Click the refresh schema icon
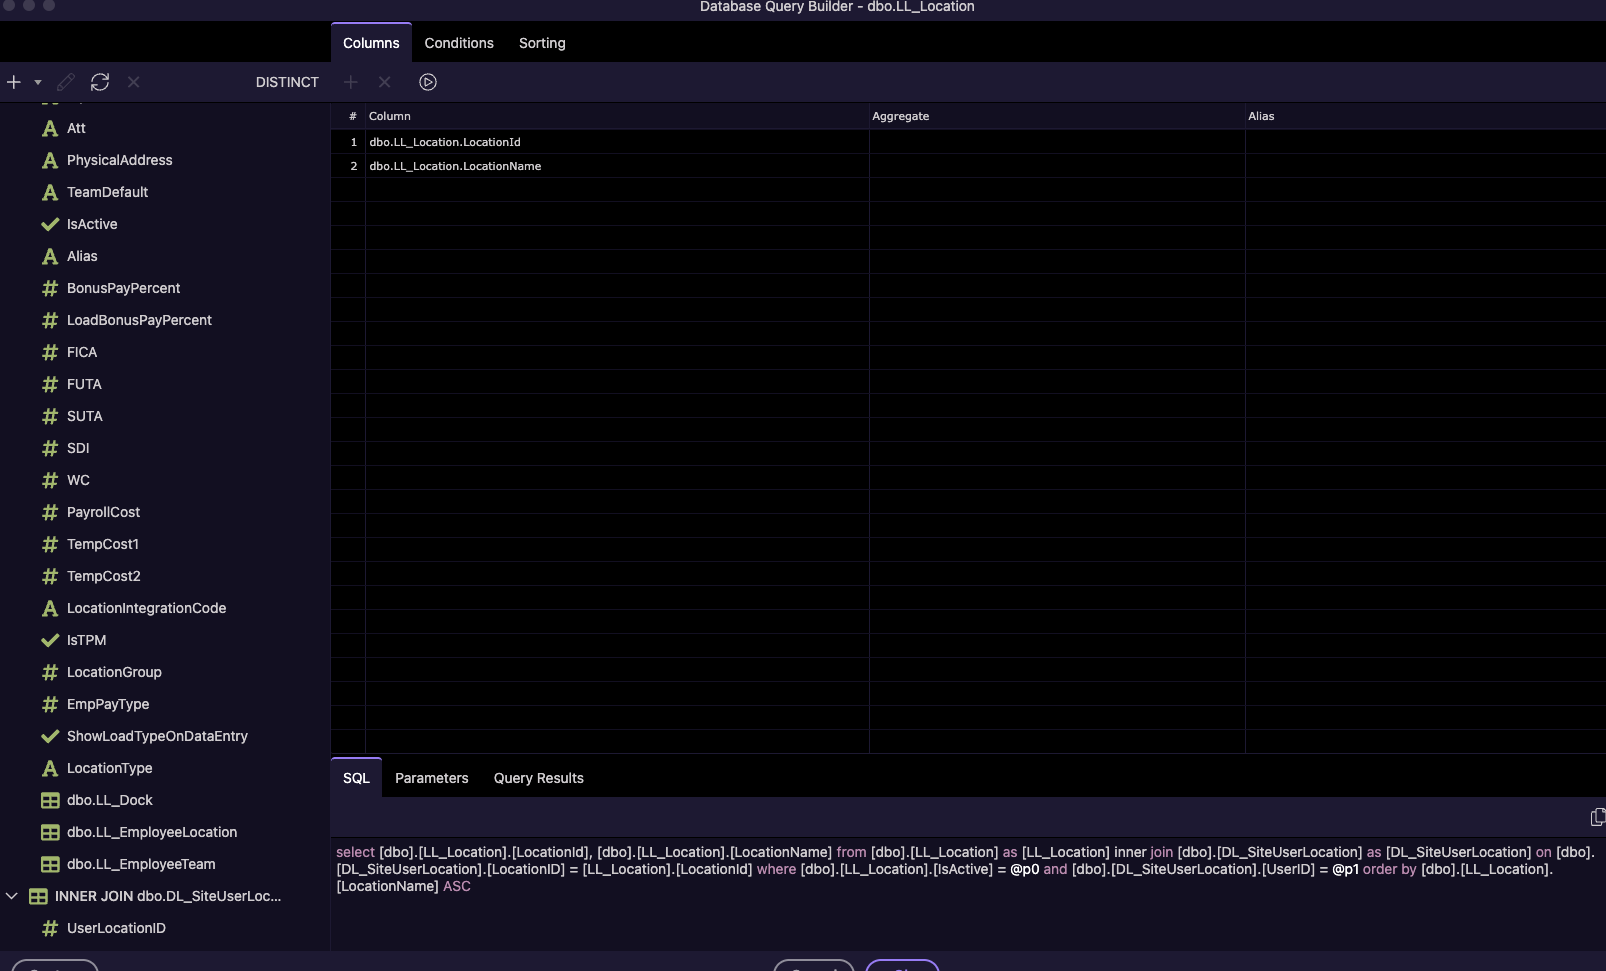1606x971 pixels. [100, 82]
